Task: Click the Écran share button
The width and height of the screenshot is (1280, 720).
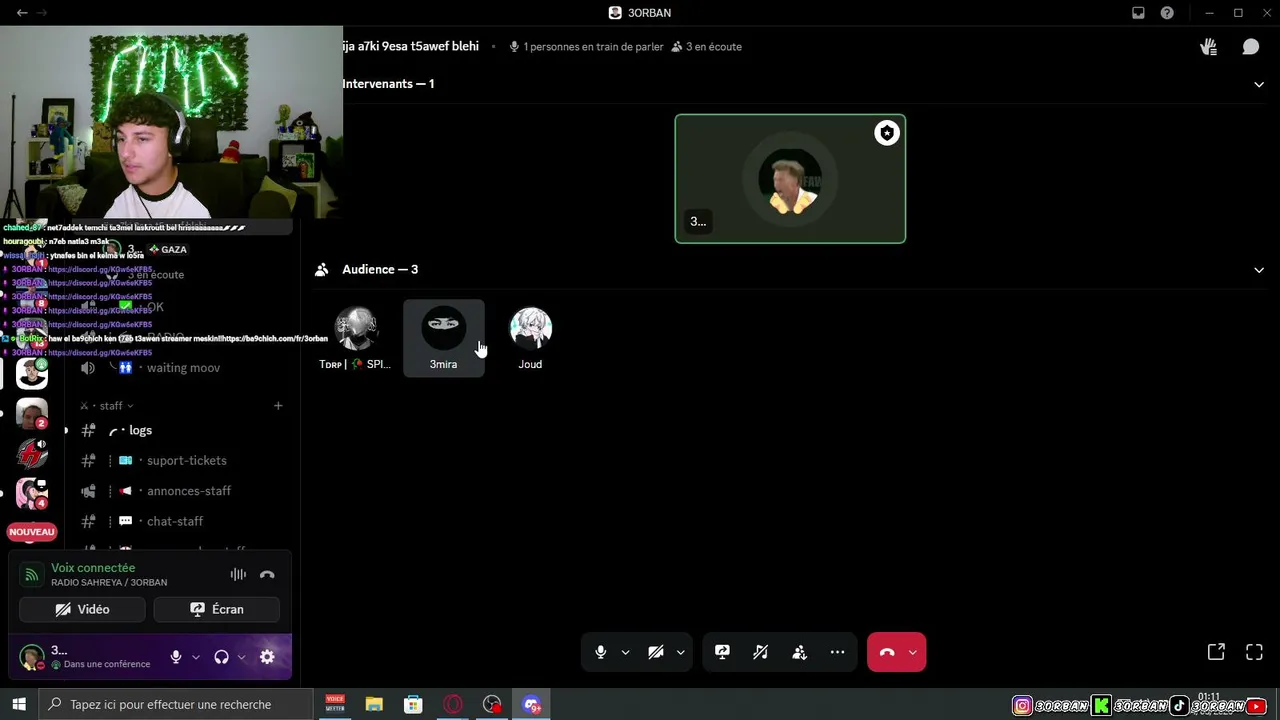Action: [x=216, y=609]
